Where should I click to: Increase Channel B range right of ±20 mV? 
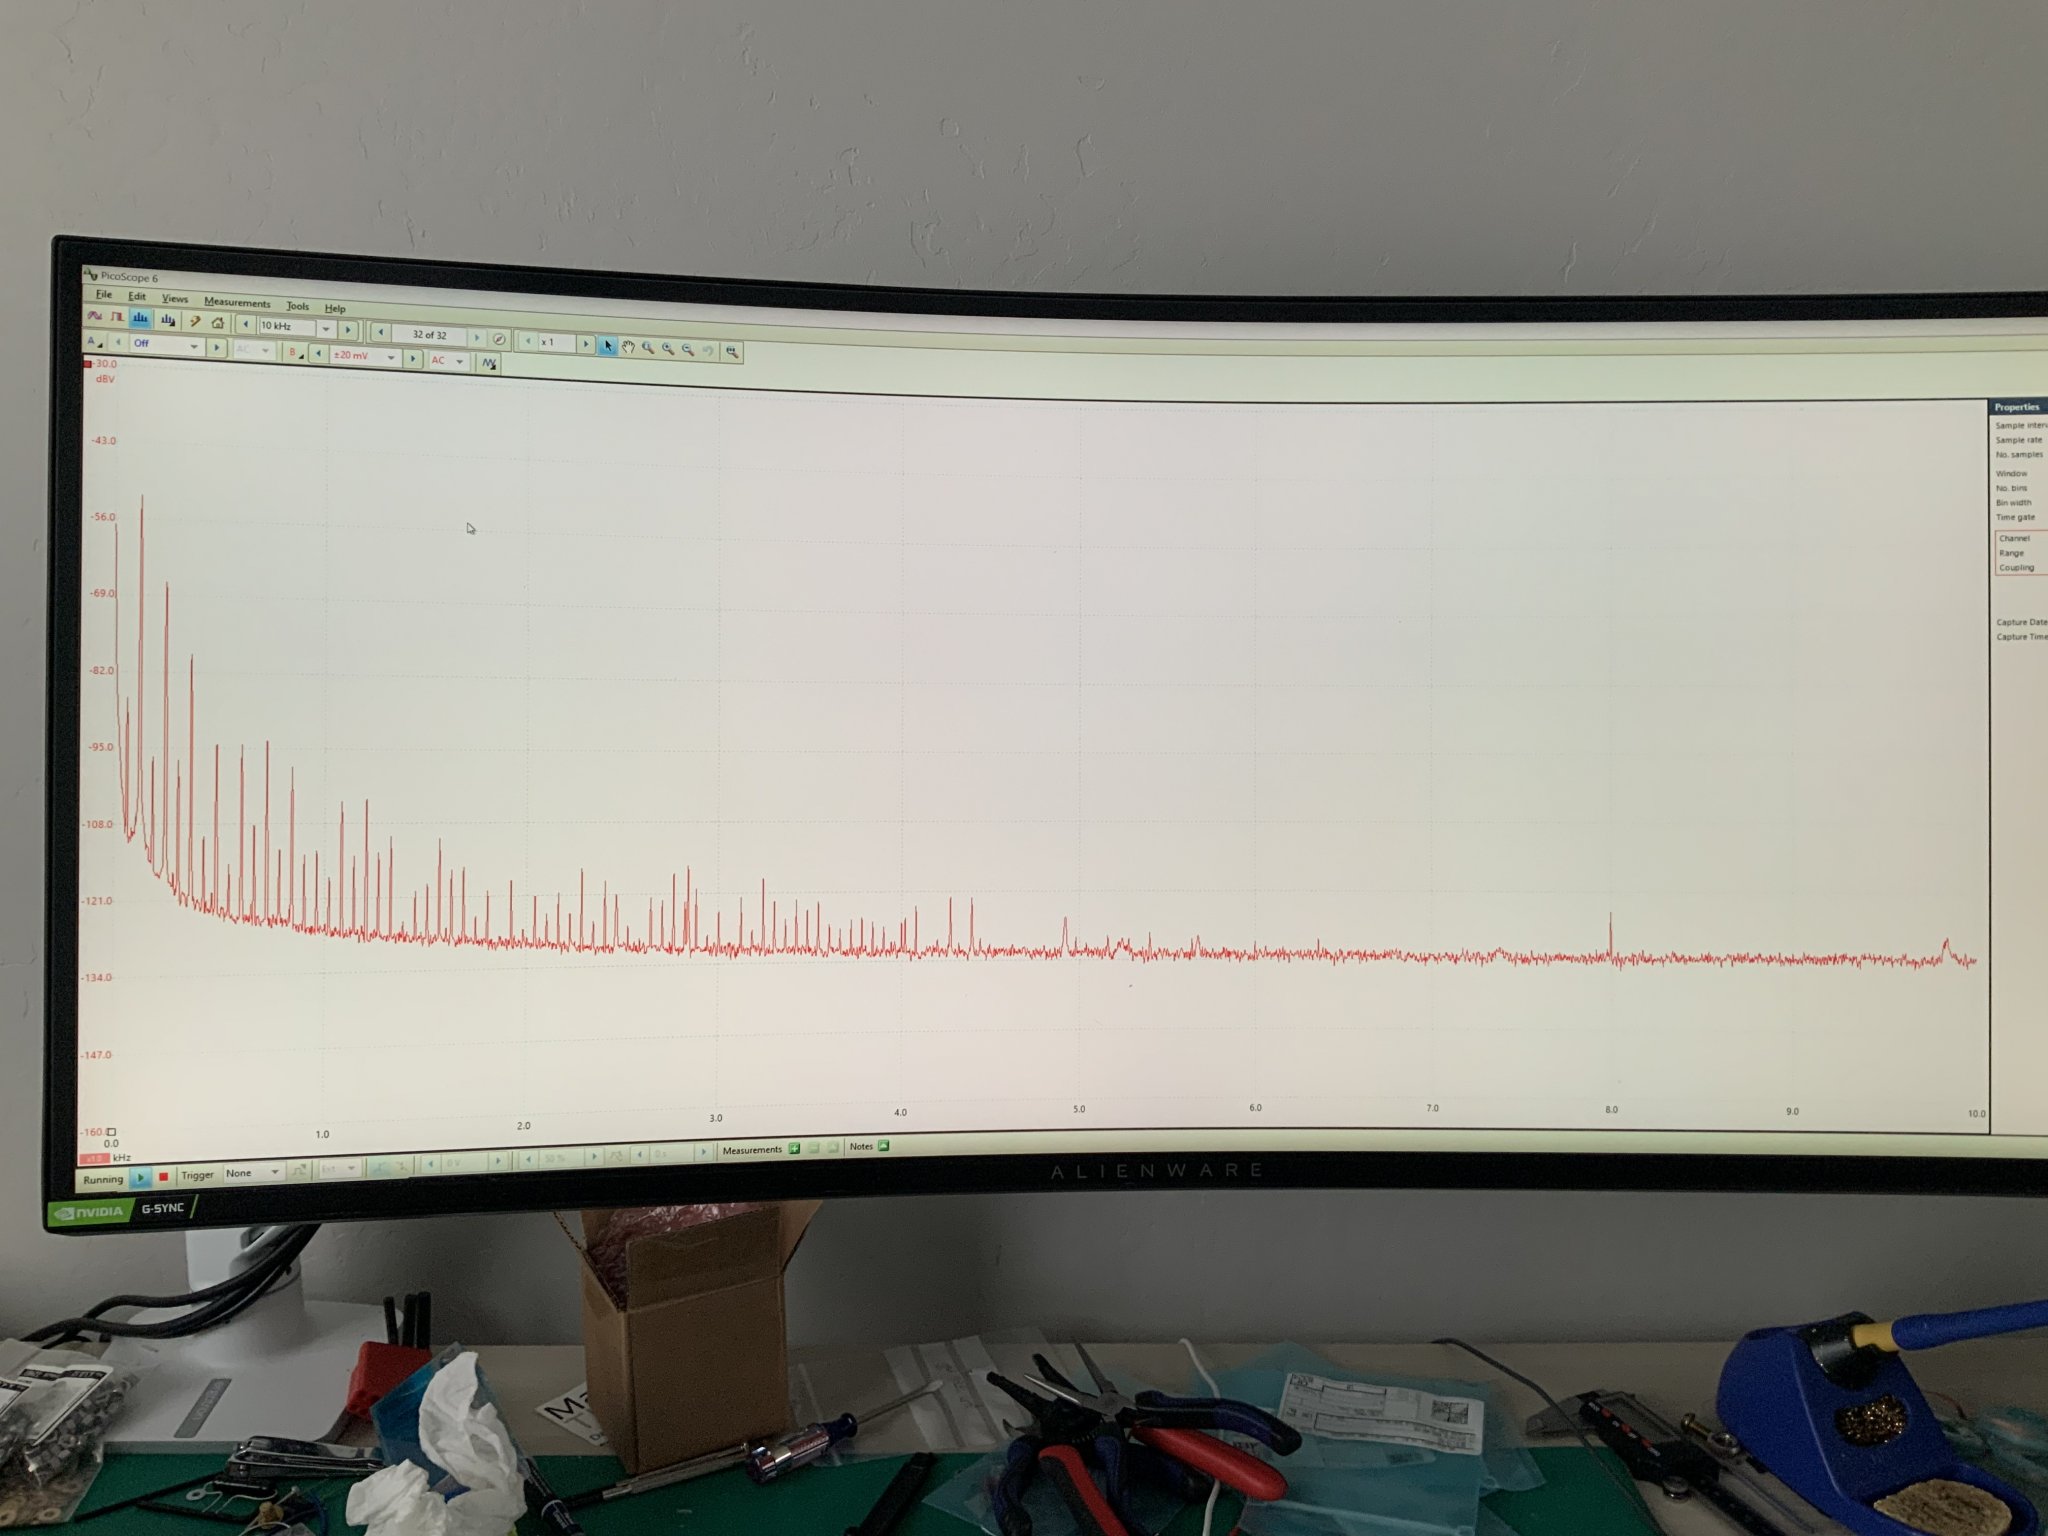(413, 358)
